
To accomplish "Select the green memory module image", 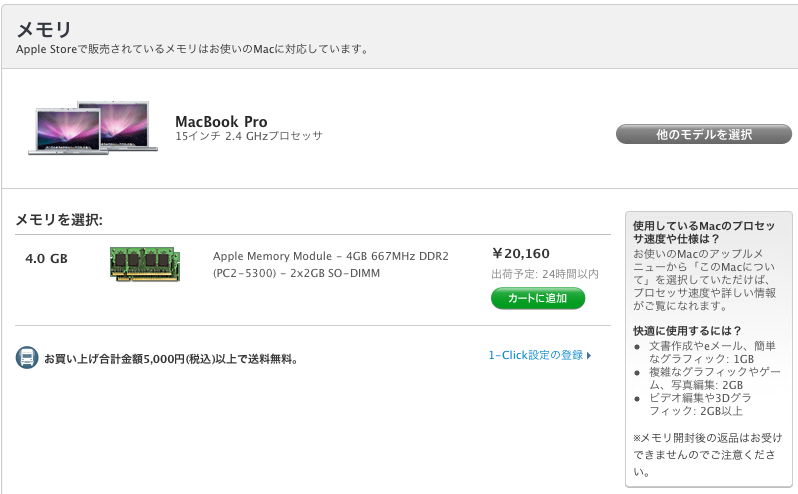I will click(x=145, y=264).
